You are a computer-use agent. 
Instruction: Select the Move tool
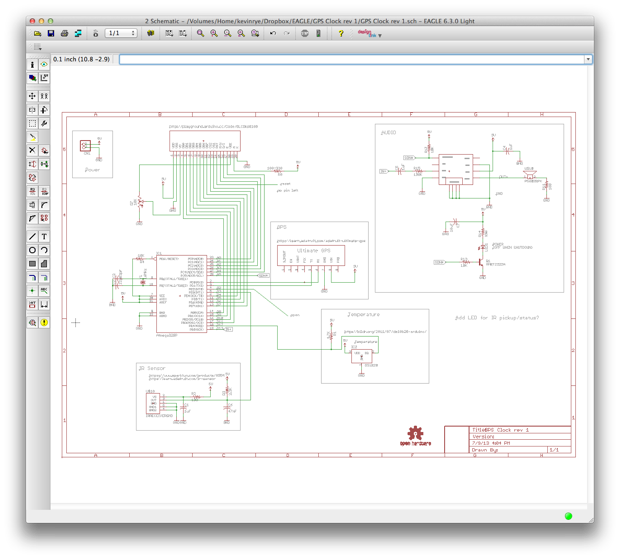point(32,96)
